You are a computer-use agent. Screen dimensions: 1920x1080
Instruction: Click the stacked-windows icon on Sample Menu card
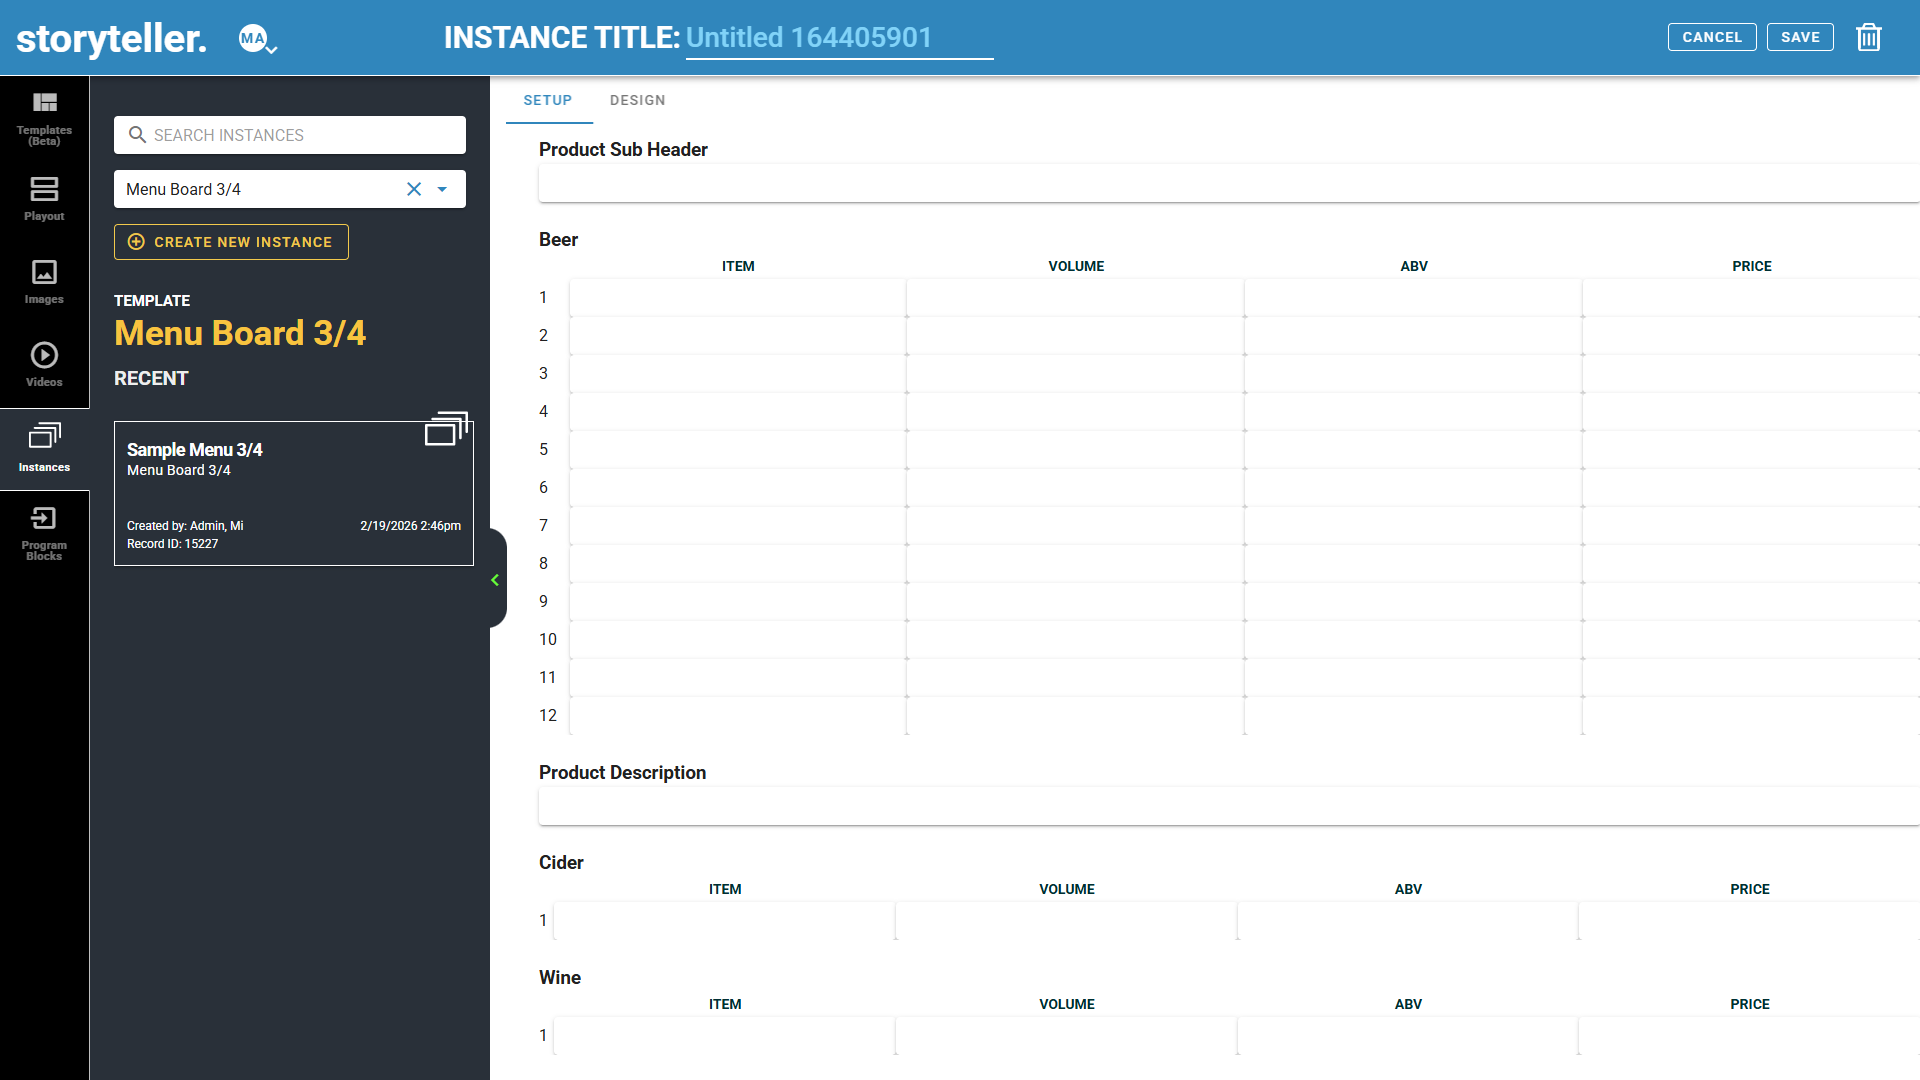pos(446,429)
